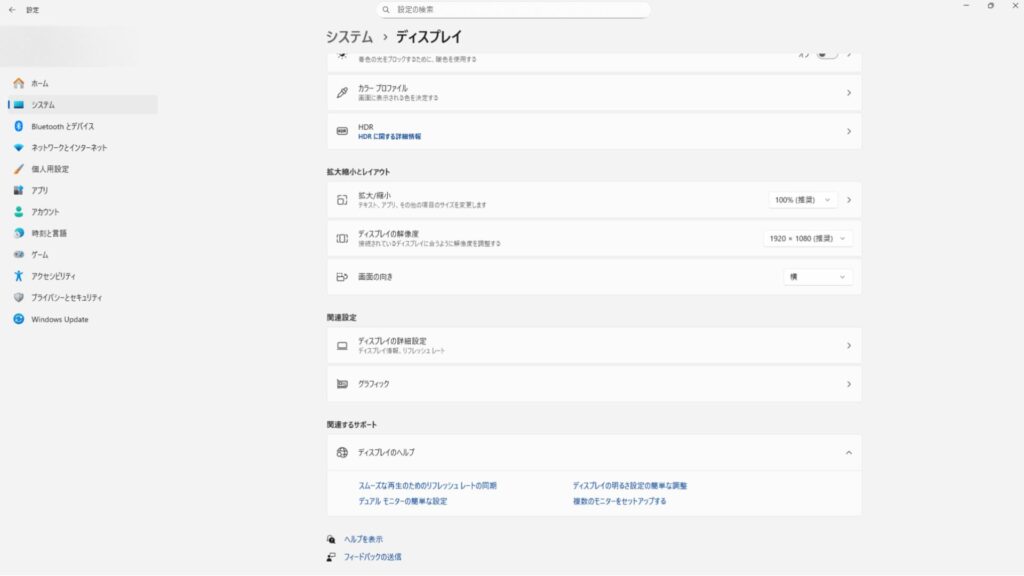Collapse the ディスプレイのヘルプ section
1024x576 pixels.
tap(848, 453)
